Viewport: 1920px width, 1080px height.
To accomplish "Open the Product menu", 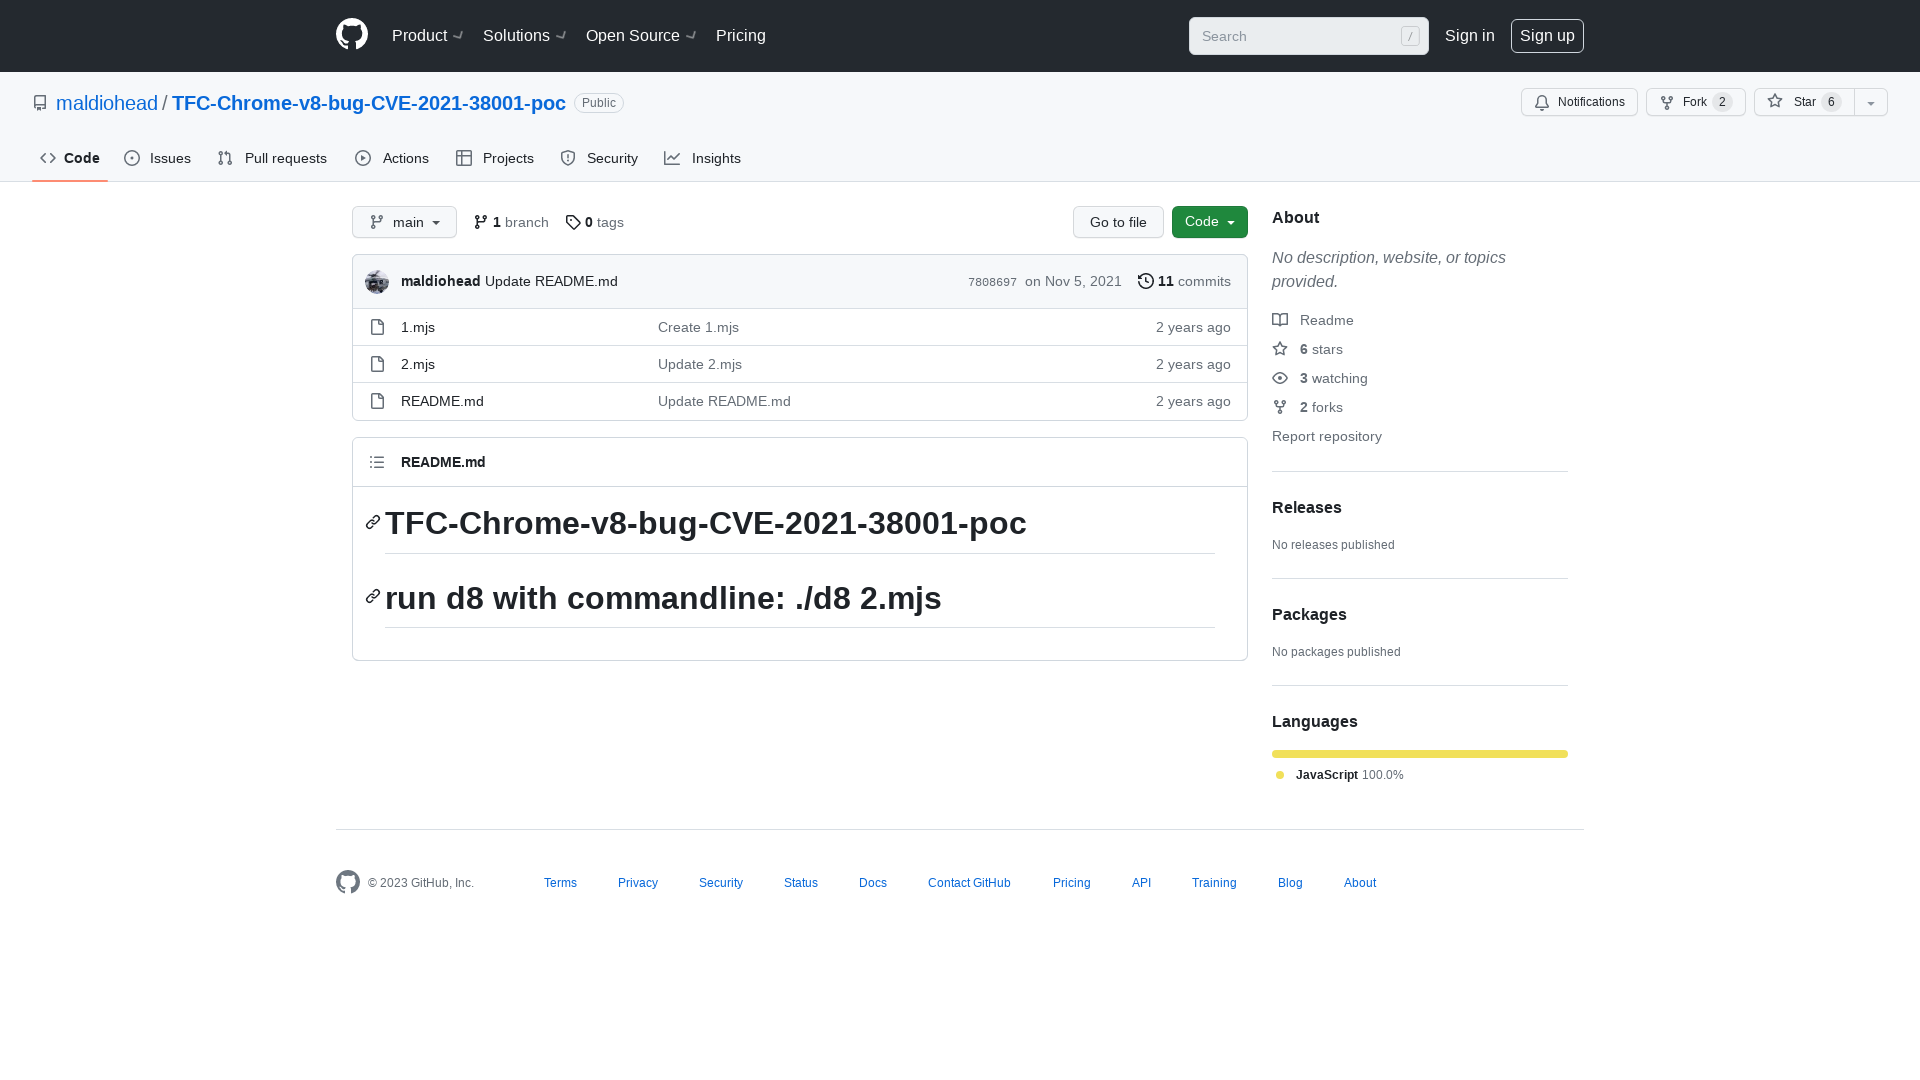I will tap(427, 35).
